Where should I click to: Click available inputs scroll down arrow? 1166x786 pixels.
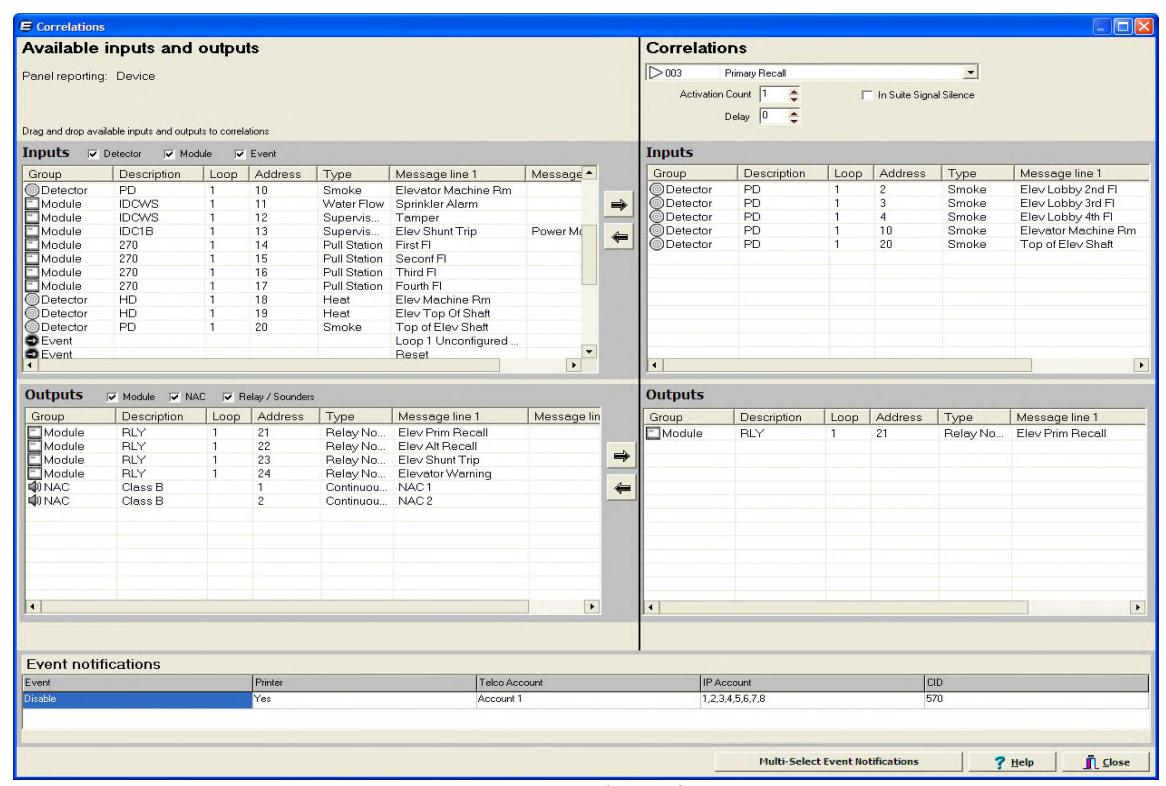click(x=589, y=352)
